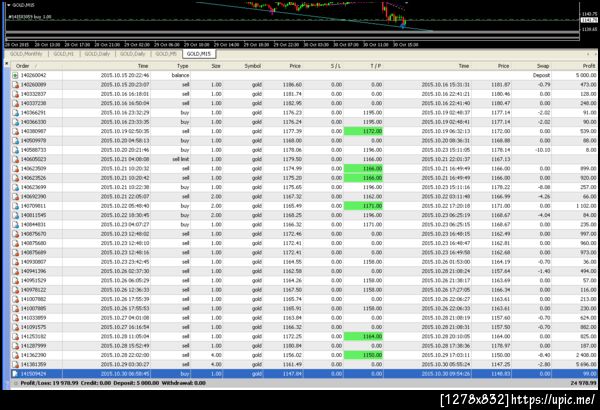The image size is (600, 410).
Task: Click the buy order icon for 140366330
Action: (15, 122)
